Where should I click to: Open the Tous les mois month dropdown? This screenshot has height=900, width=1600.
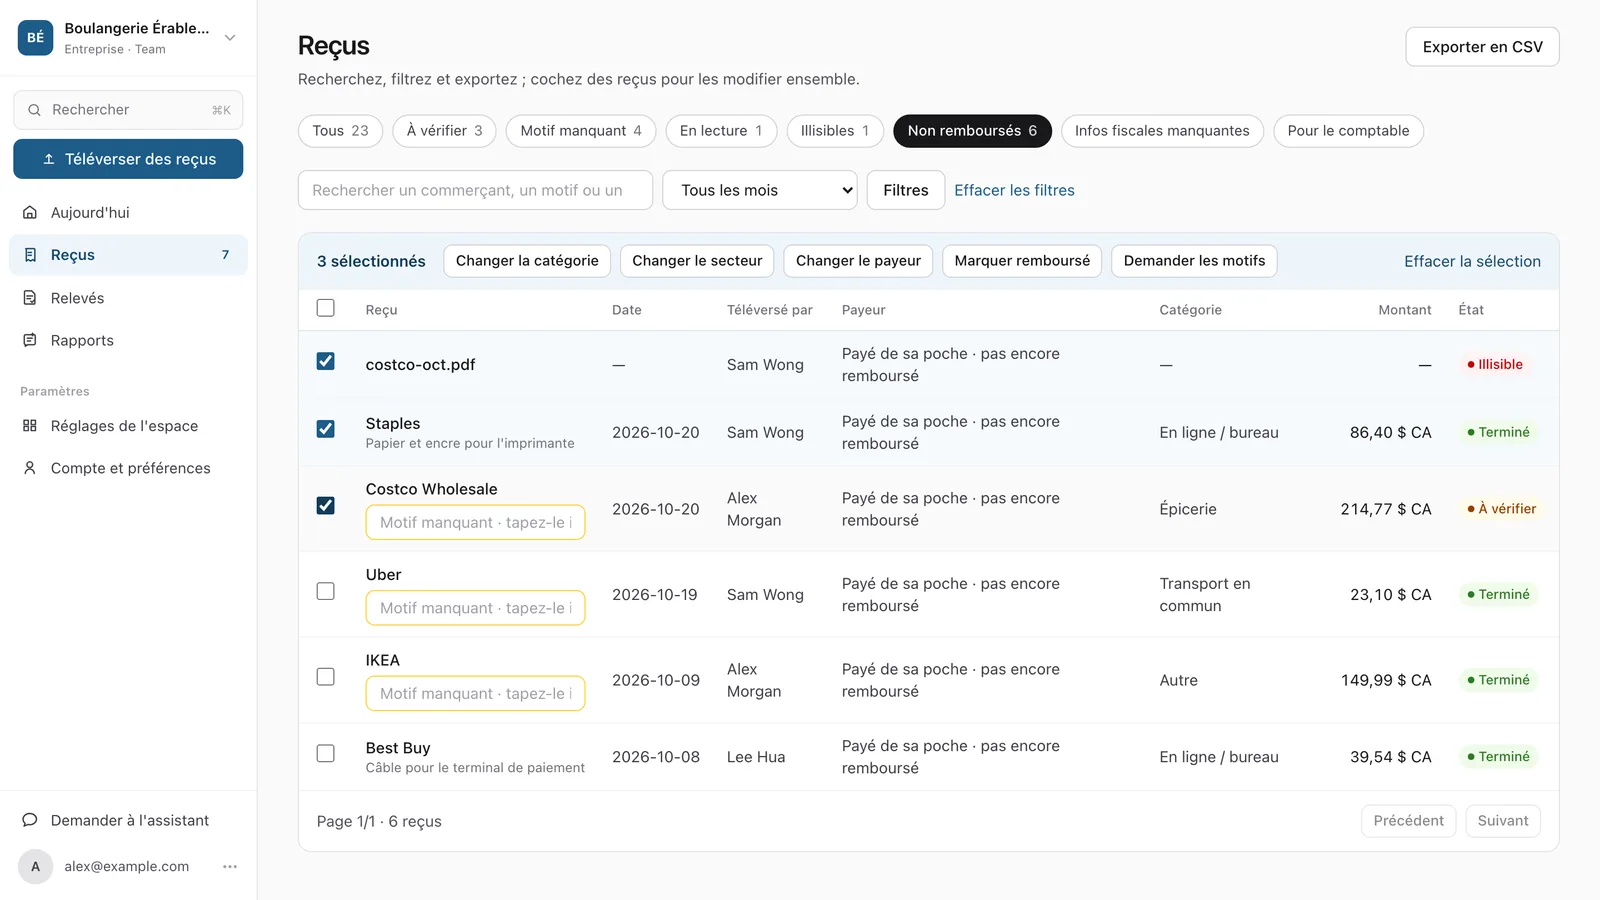(x=760, y=190)
